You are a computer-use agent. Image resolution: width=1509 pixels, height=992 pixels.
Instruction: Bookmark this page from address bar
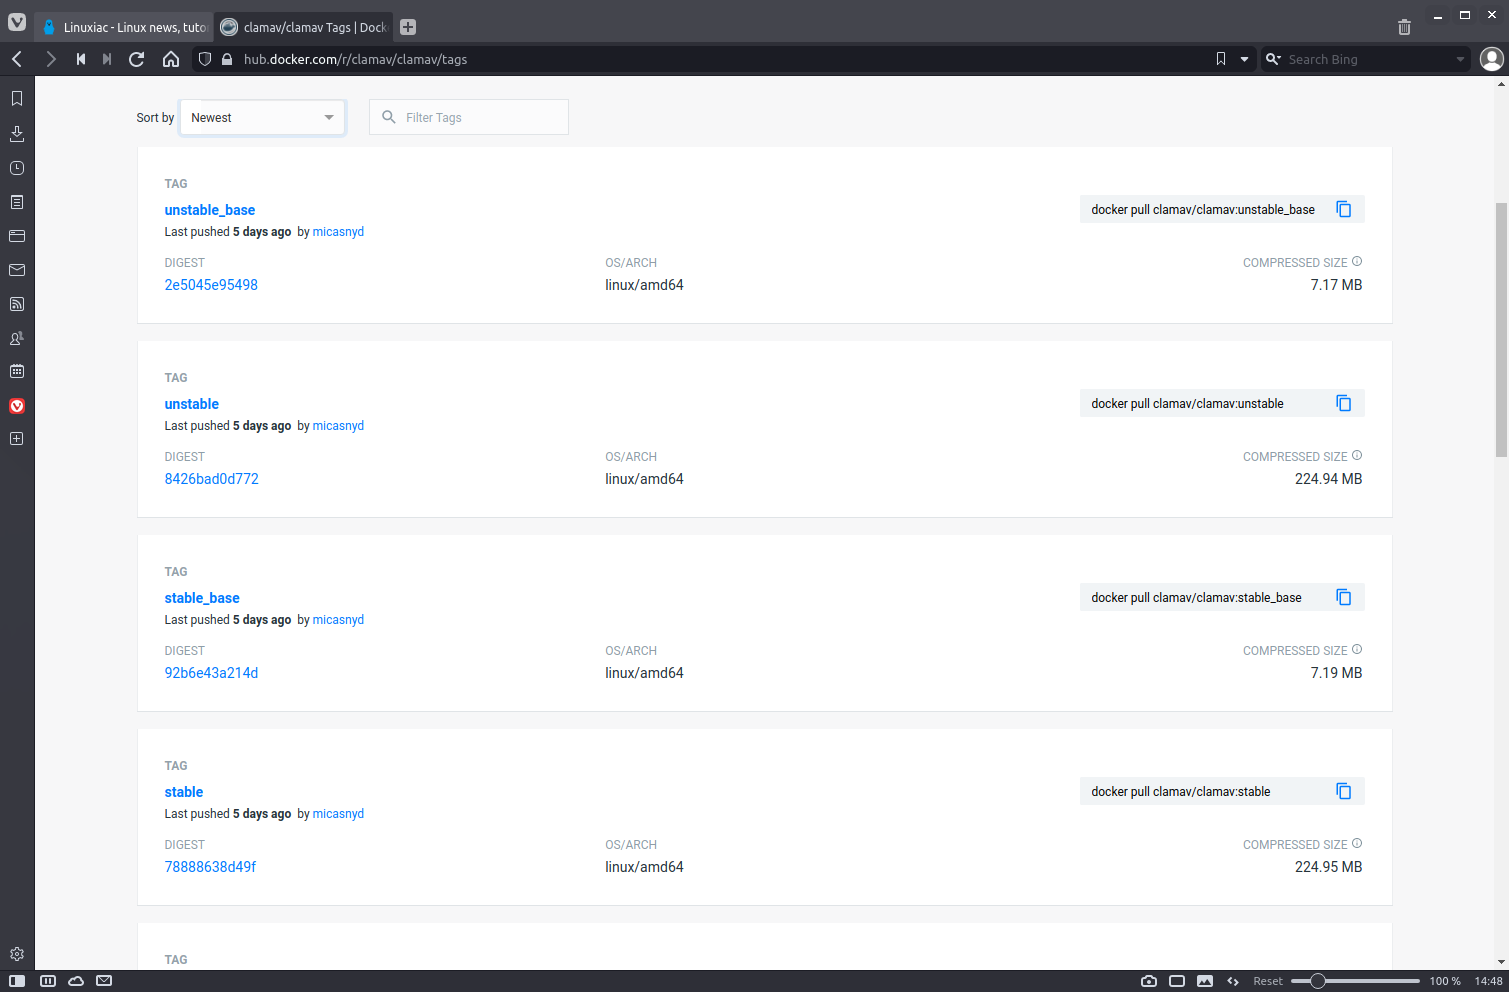point(1221,59)
